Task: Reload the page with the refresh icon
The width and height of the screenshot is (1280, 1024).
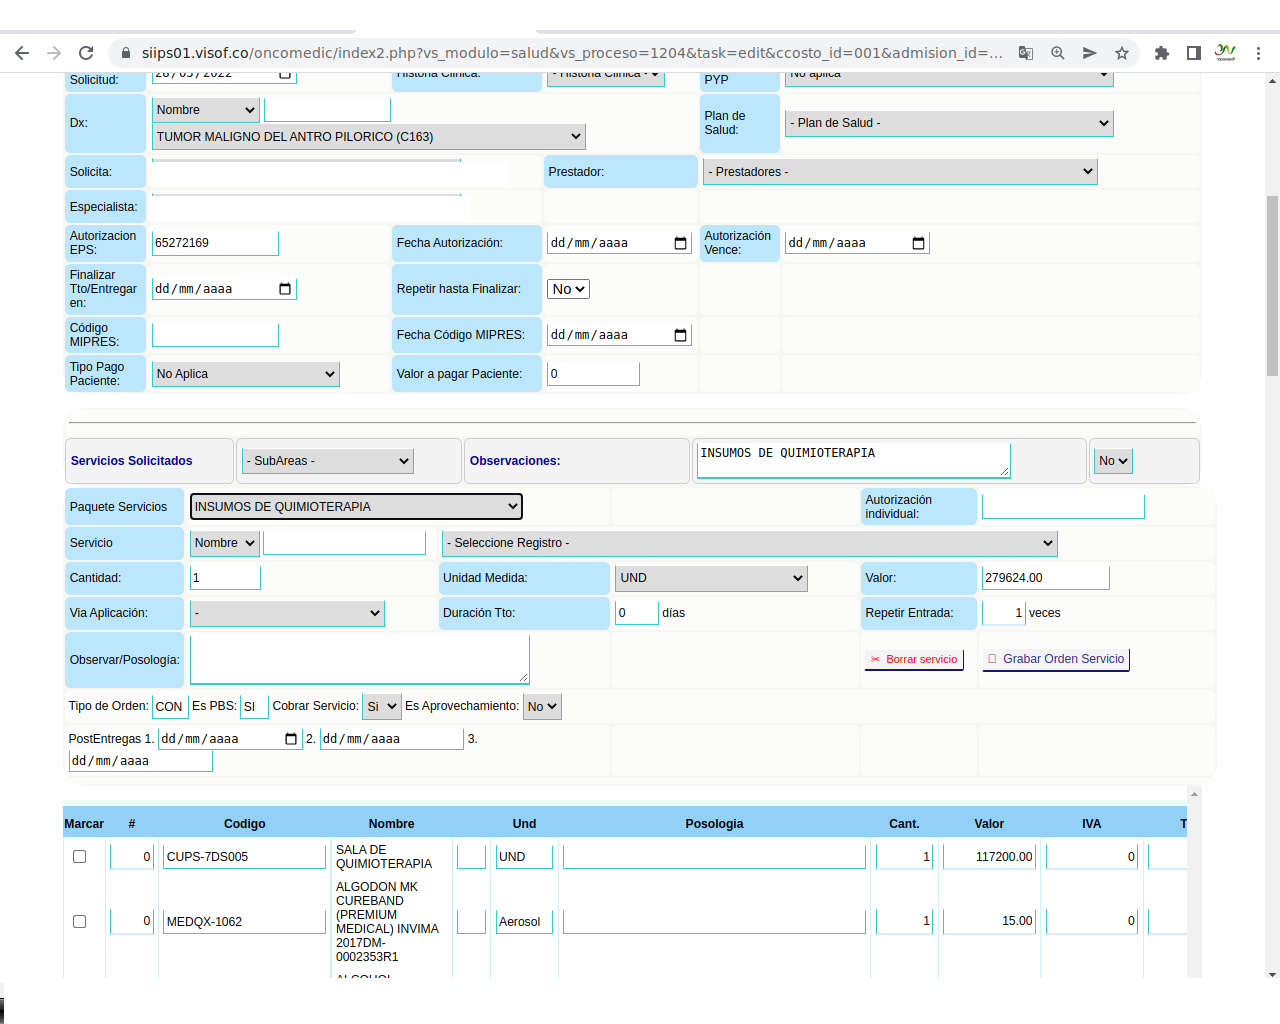Action: click(x=86, y=53)
